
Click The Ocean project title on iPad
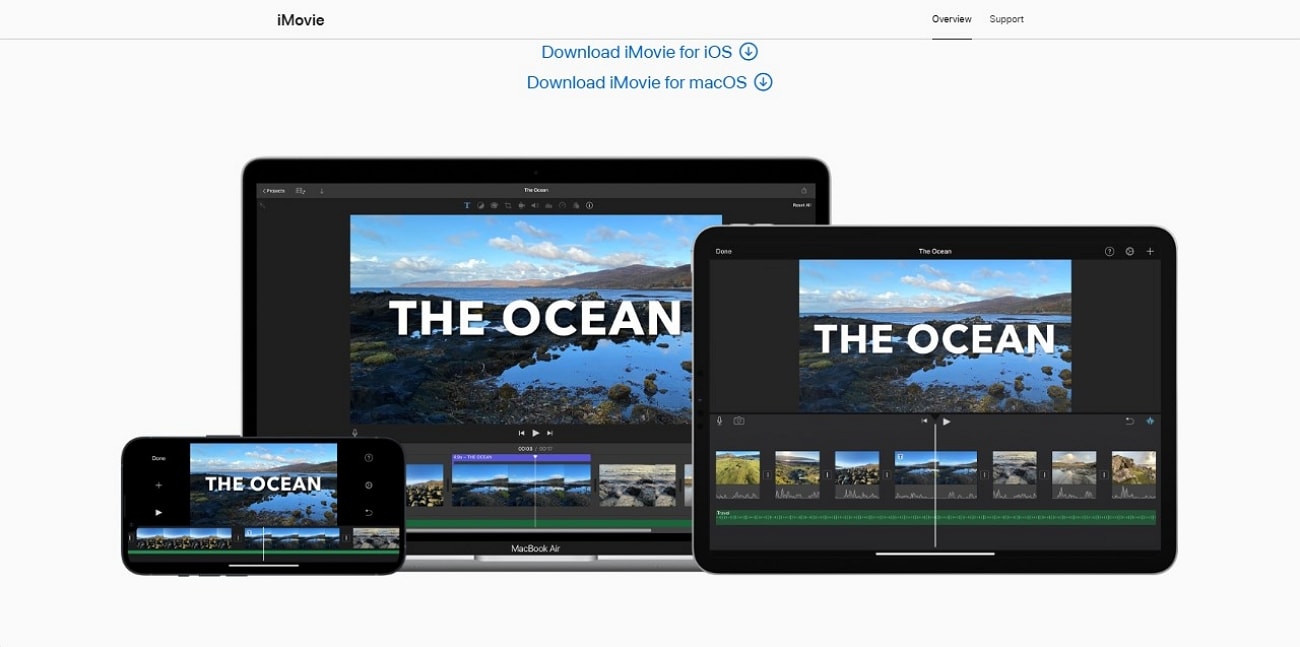coord(935,251)
